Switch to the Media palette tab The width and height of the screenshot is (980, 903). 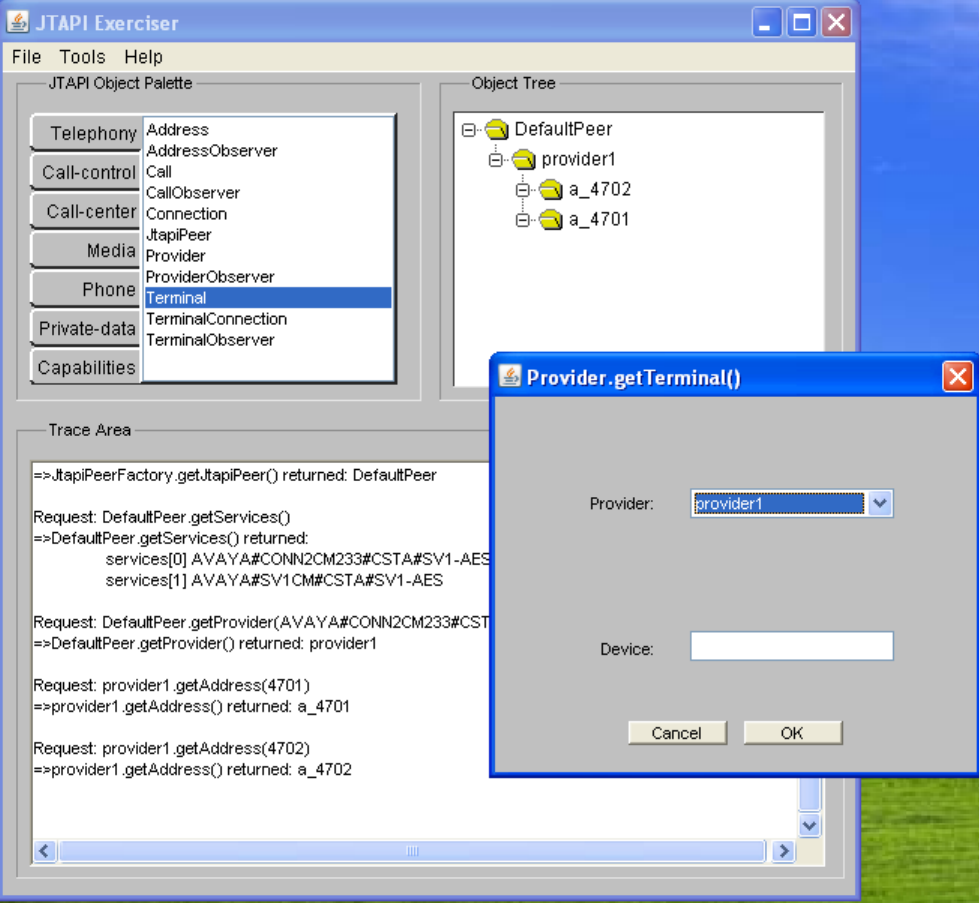point(86,250)
